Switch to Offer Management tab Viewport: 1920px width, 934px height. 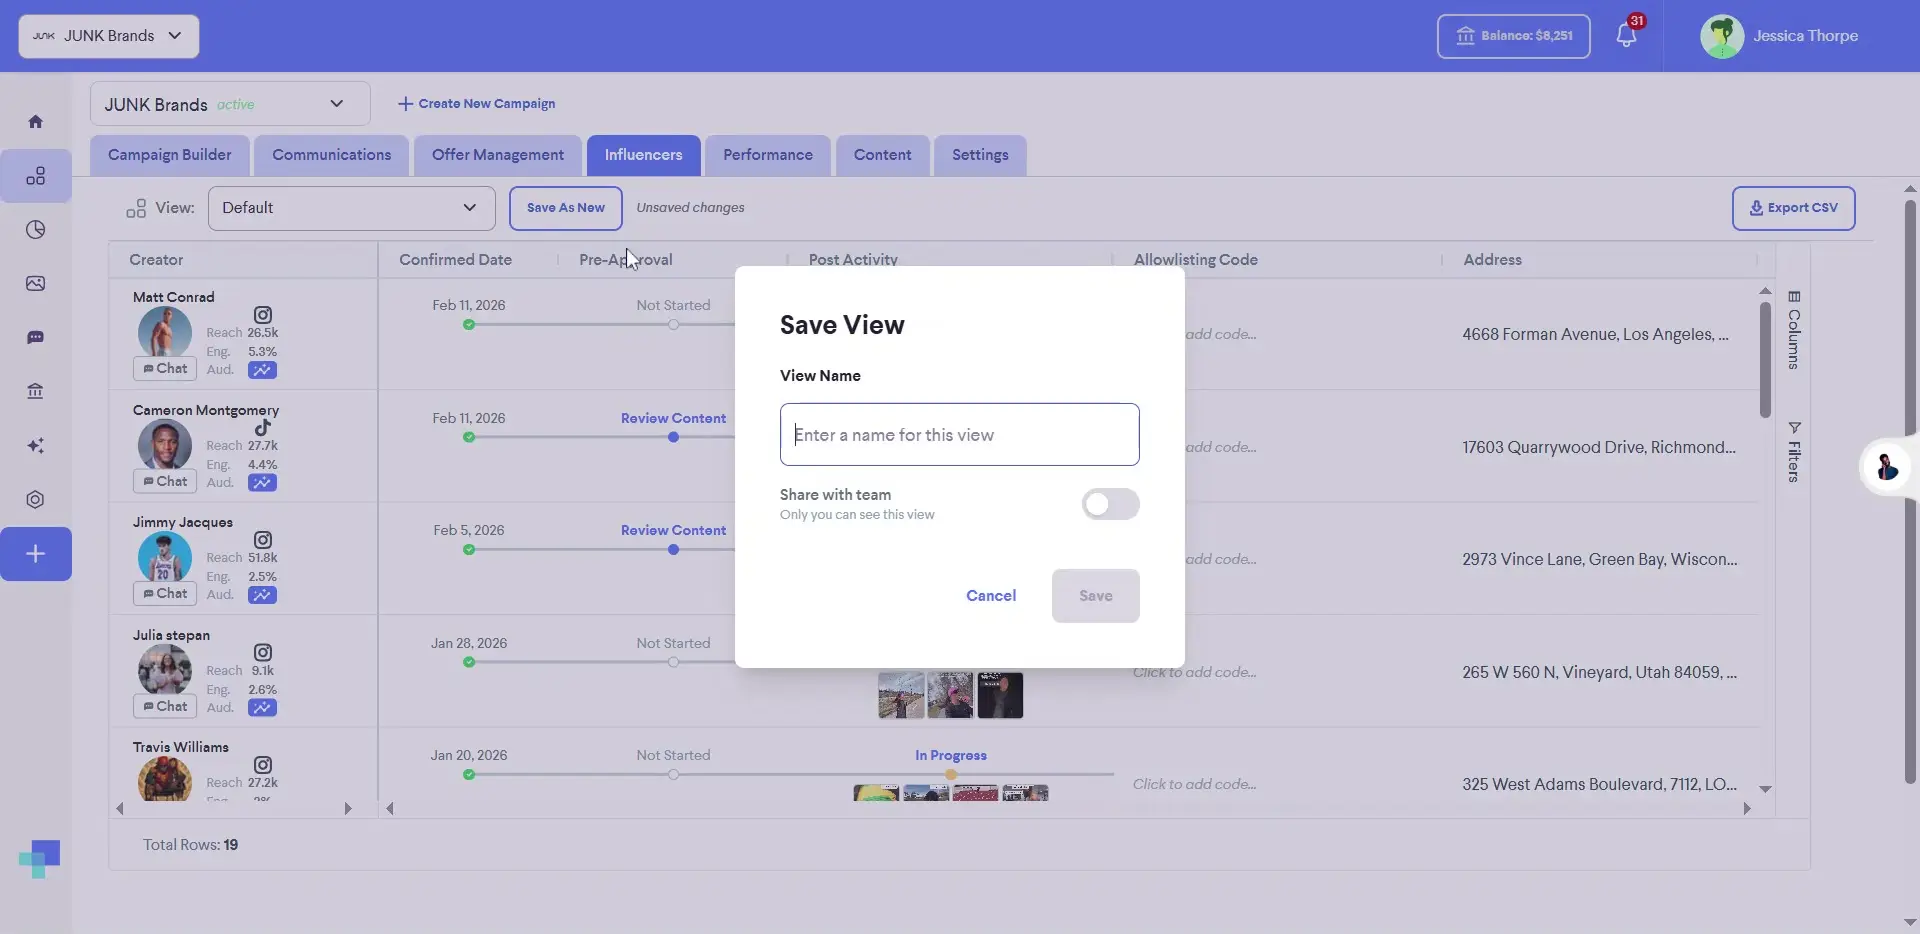tap(498, 155)
